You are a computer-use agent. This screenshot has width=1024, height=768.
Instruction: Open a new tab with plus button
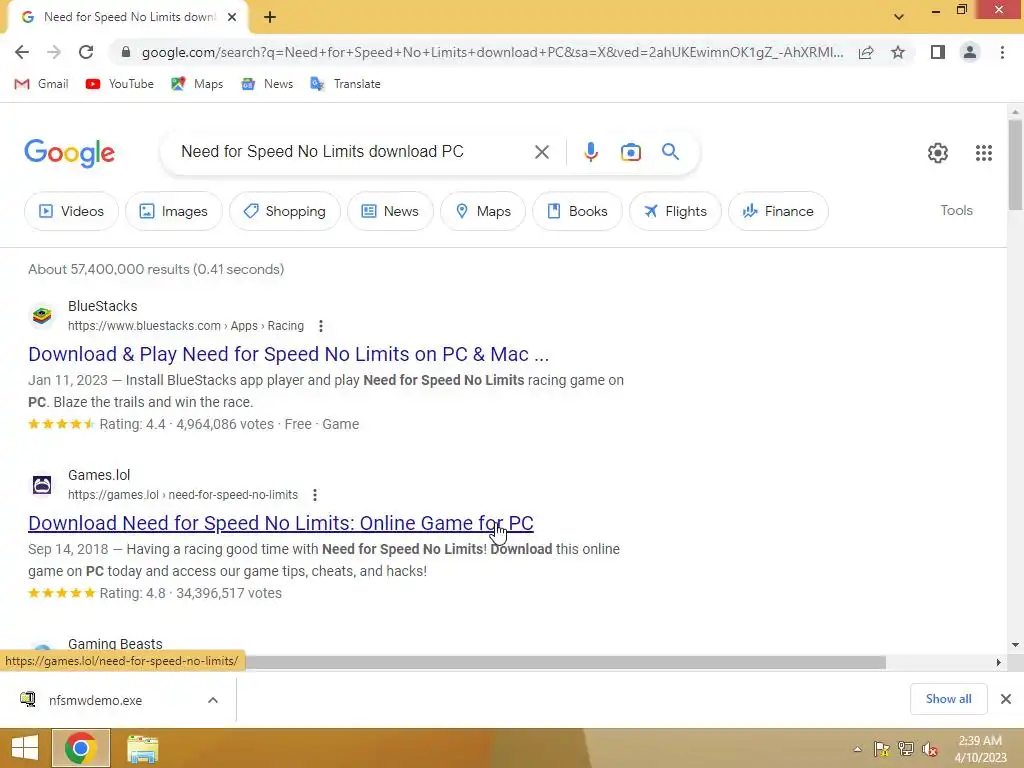tap(270, 17)
